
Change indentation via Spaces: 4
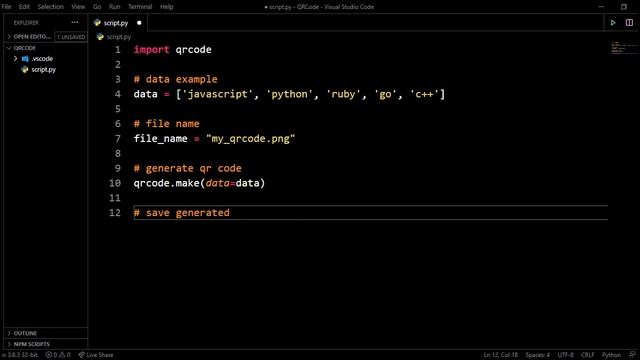pos(538,355)
